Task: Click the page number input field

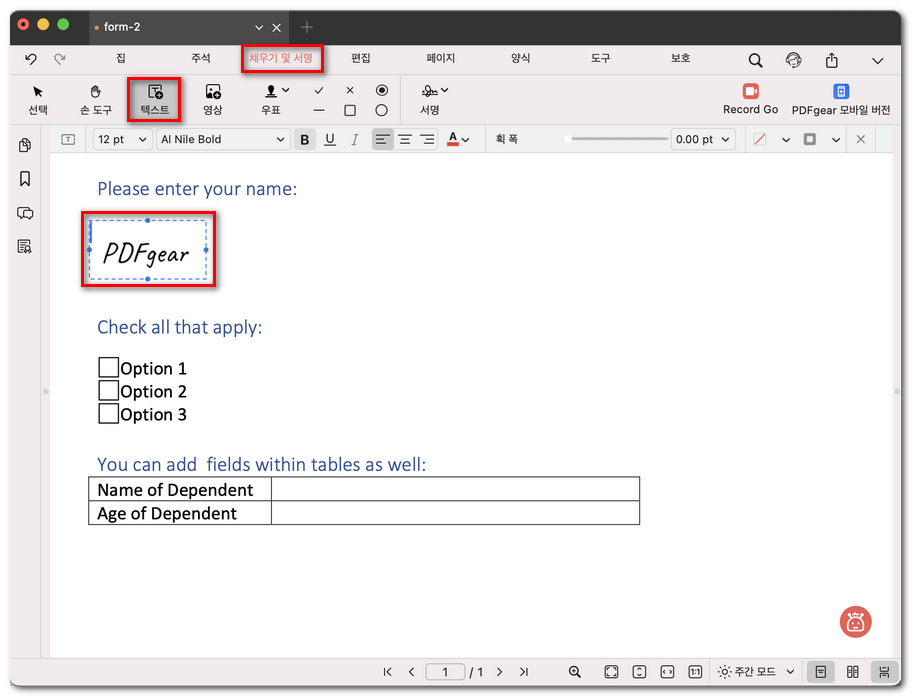Action: point(446,672)
